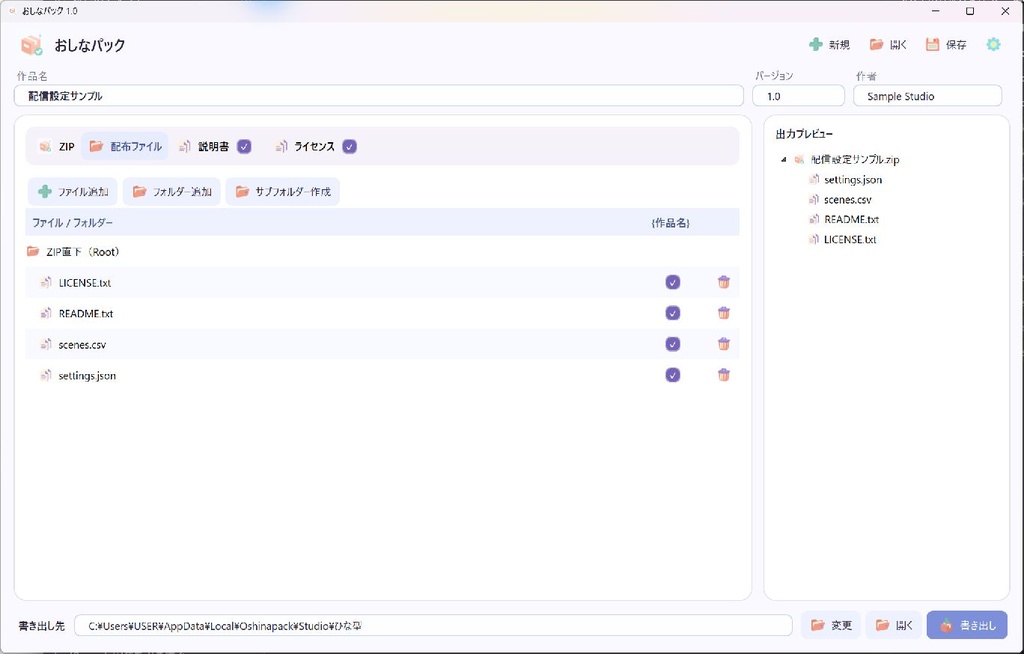This screenshot has height=654, width=1024.
Task: Focus the バージョン field showing 1.0
Action: (798, 96)
